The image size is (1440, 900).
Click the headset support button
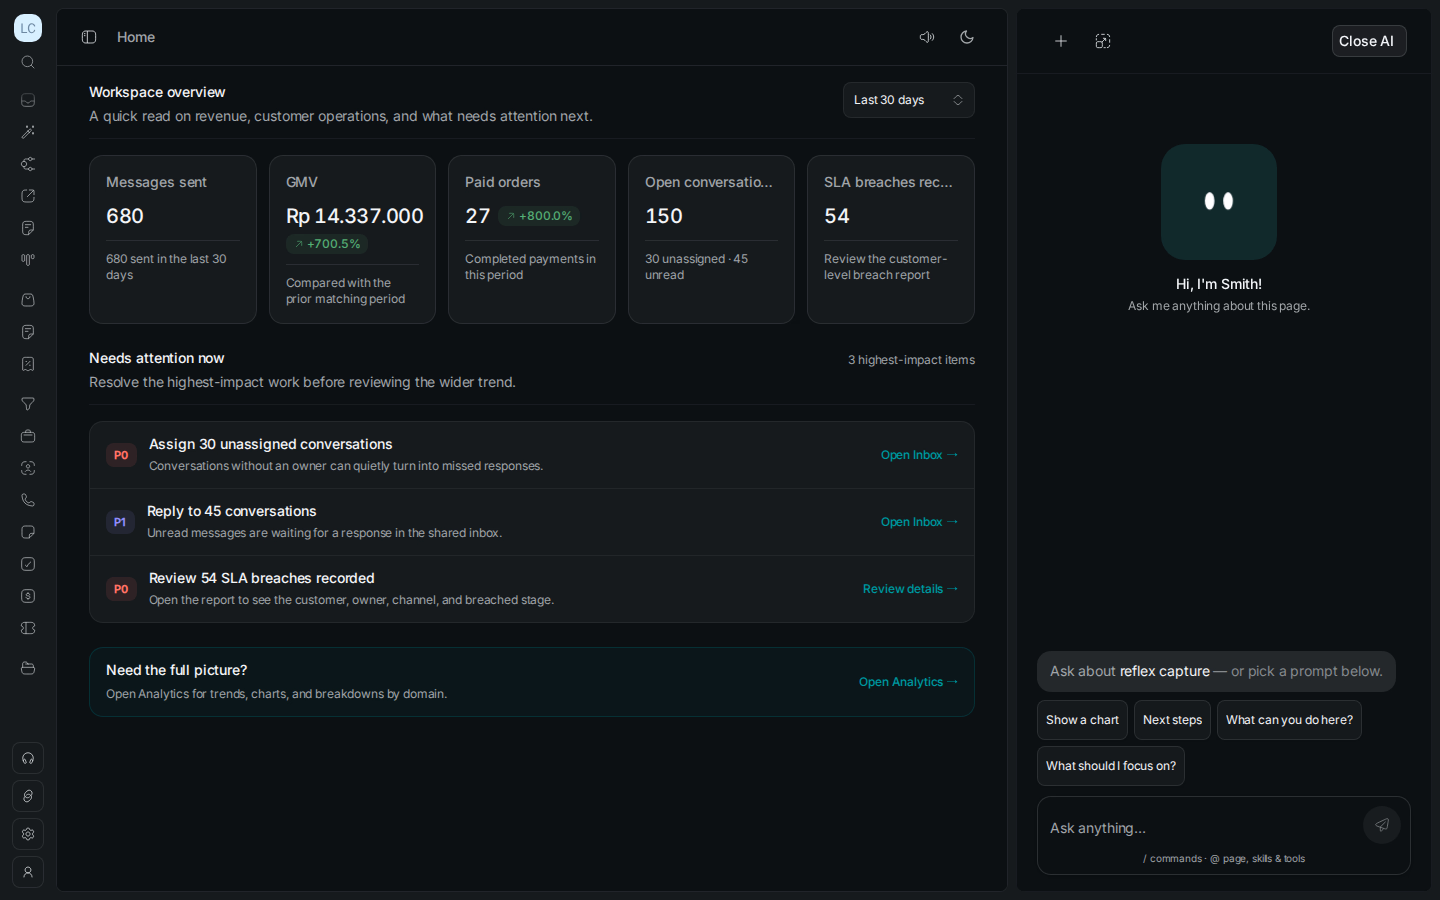[28, 758]
